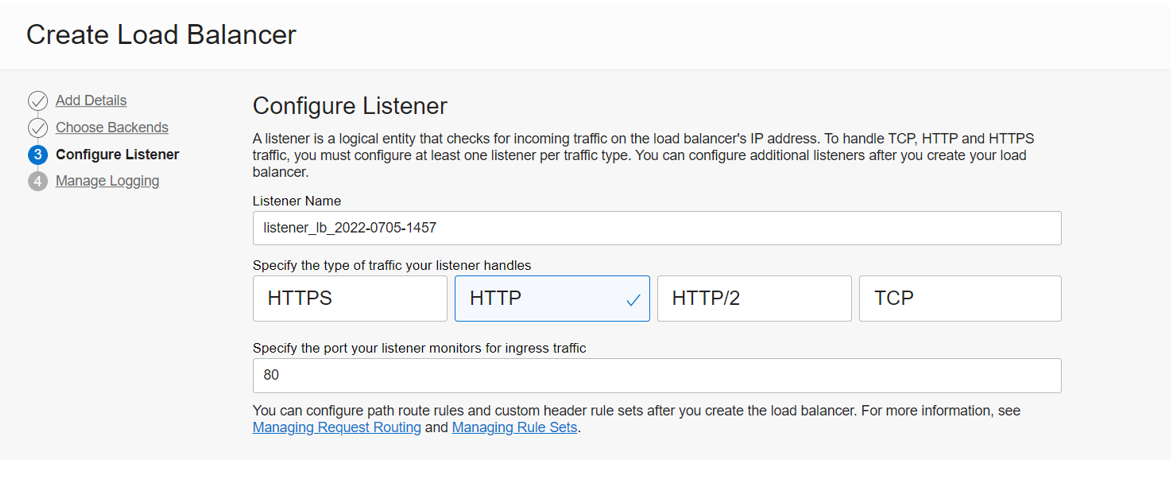The width and height of the screenshot is (1171, 484).
Task: Open the Managing Request Routing link
Action: 337,428
